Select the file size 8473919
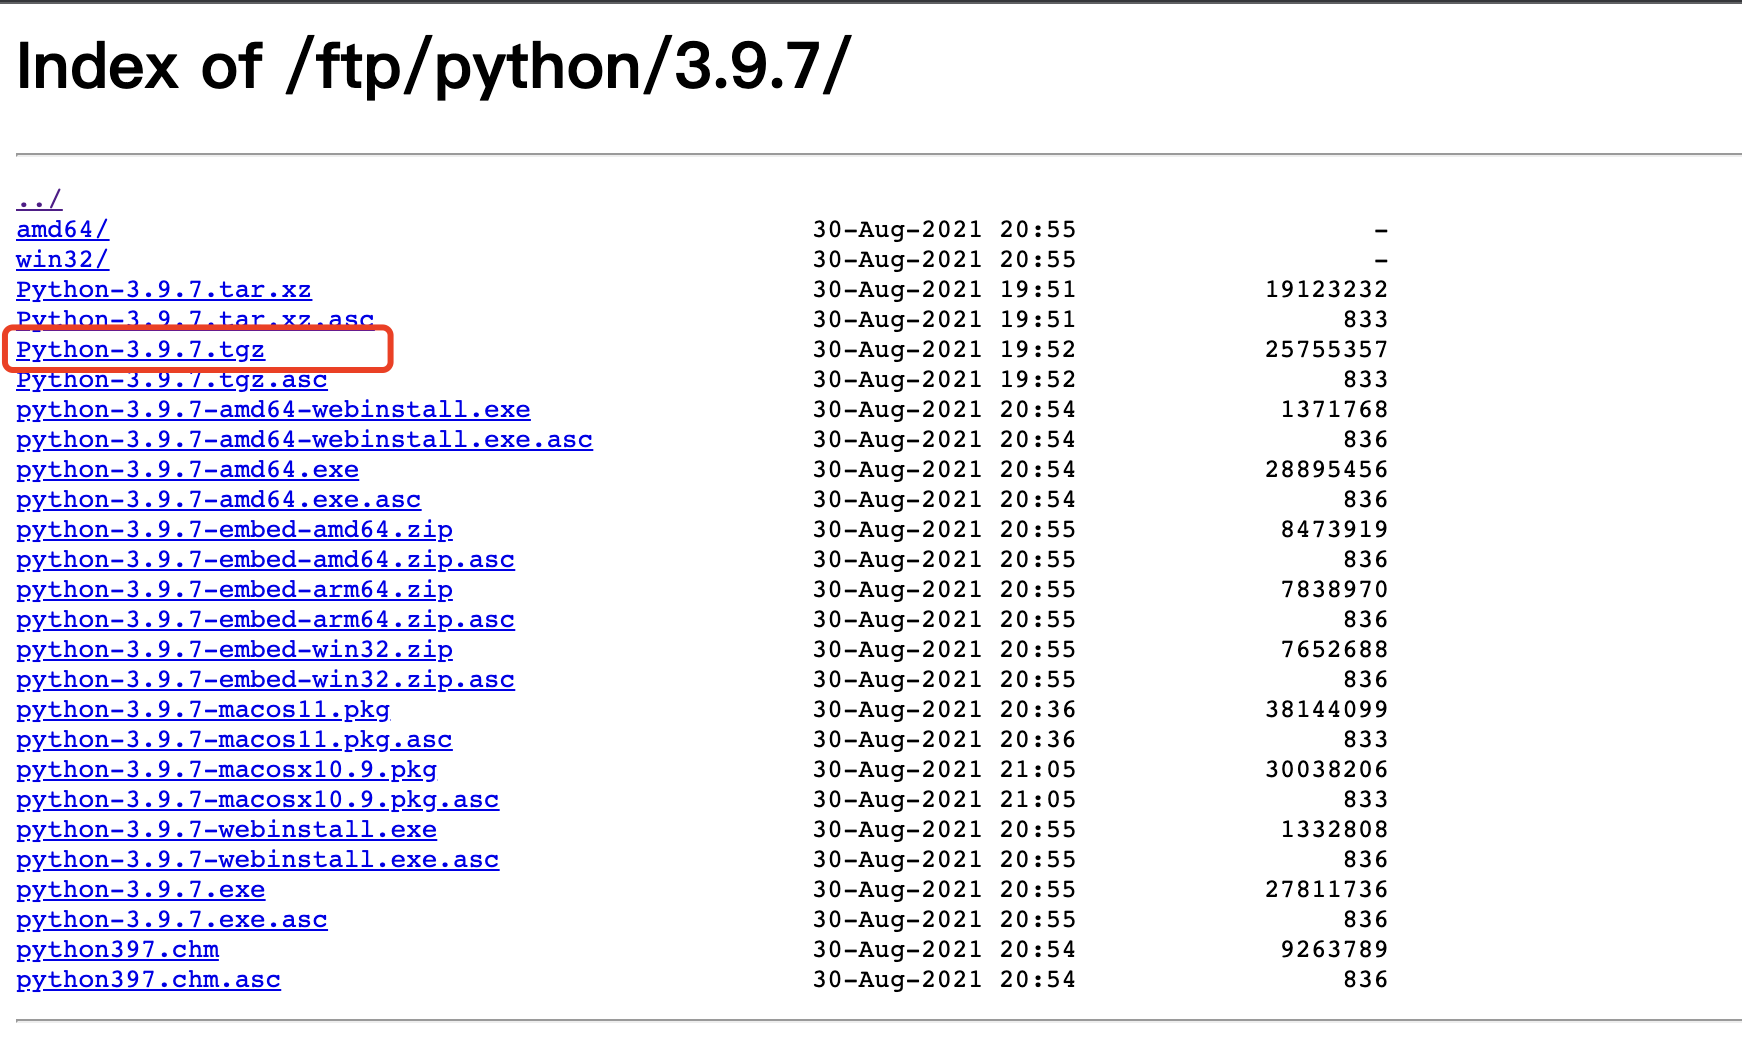 (1334, 529)
